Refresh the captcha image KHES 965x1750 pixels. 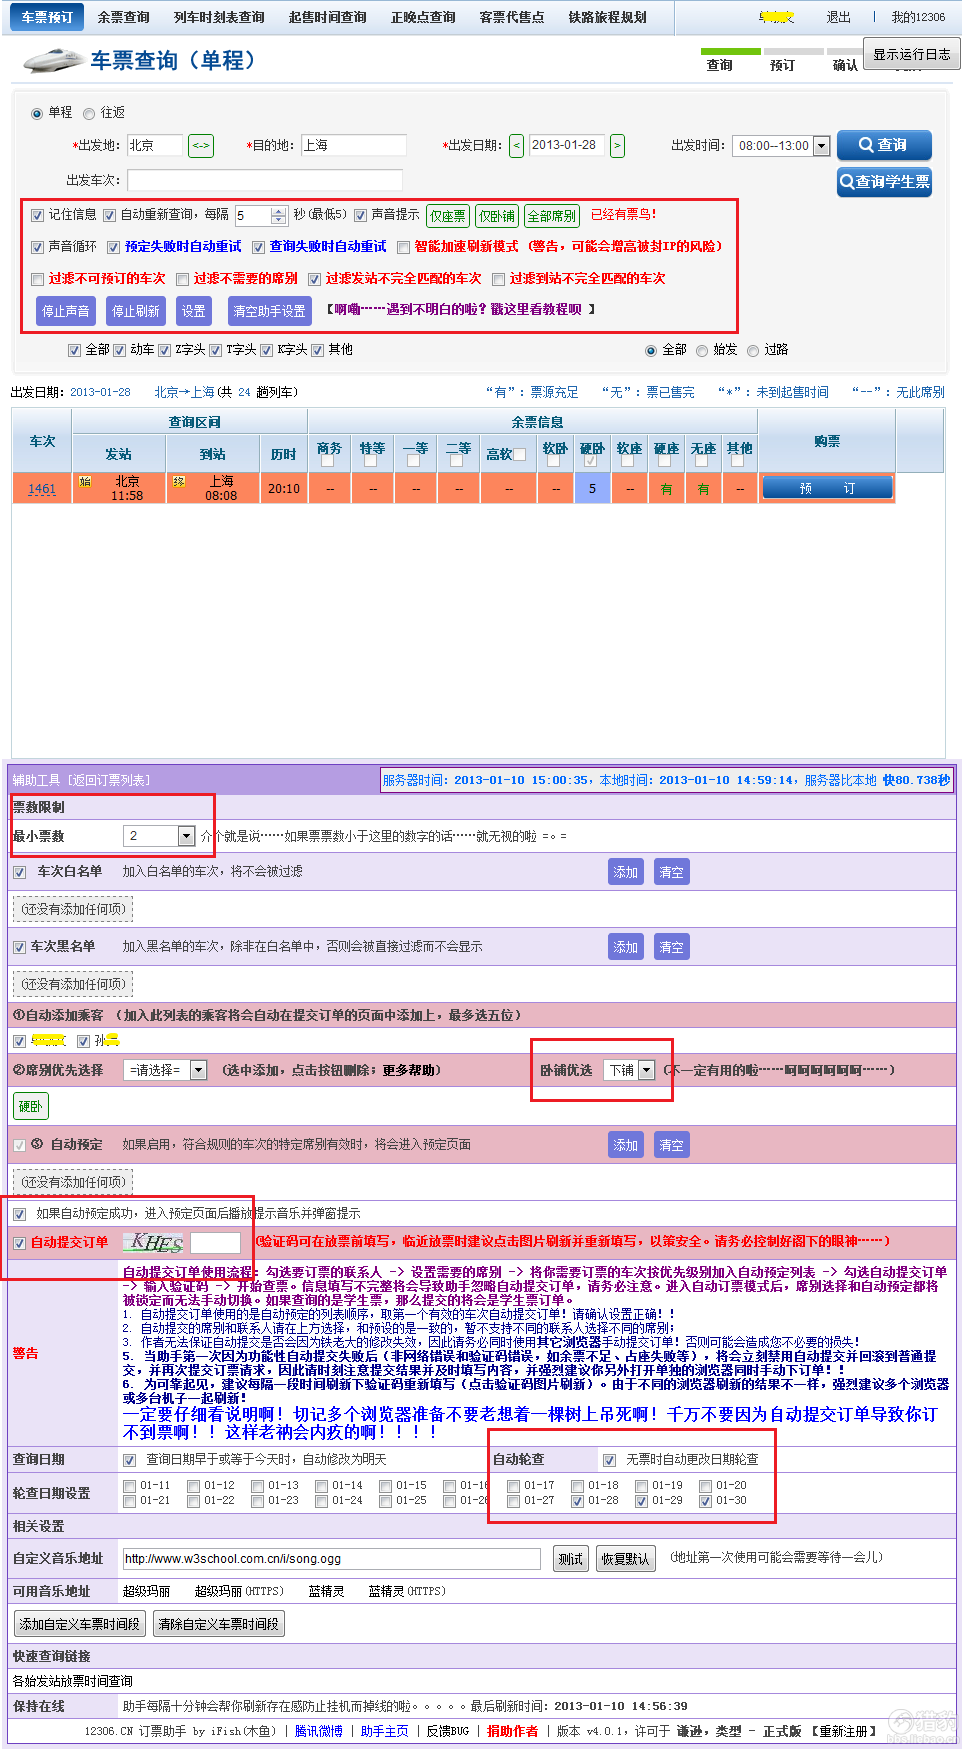point(153,1243)
